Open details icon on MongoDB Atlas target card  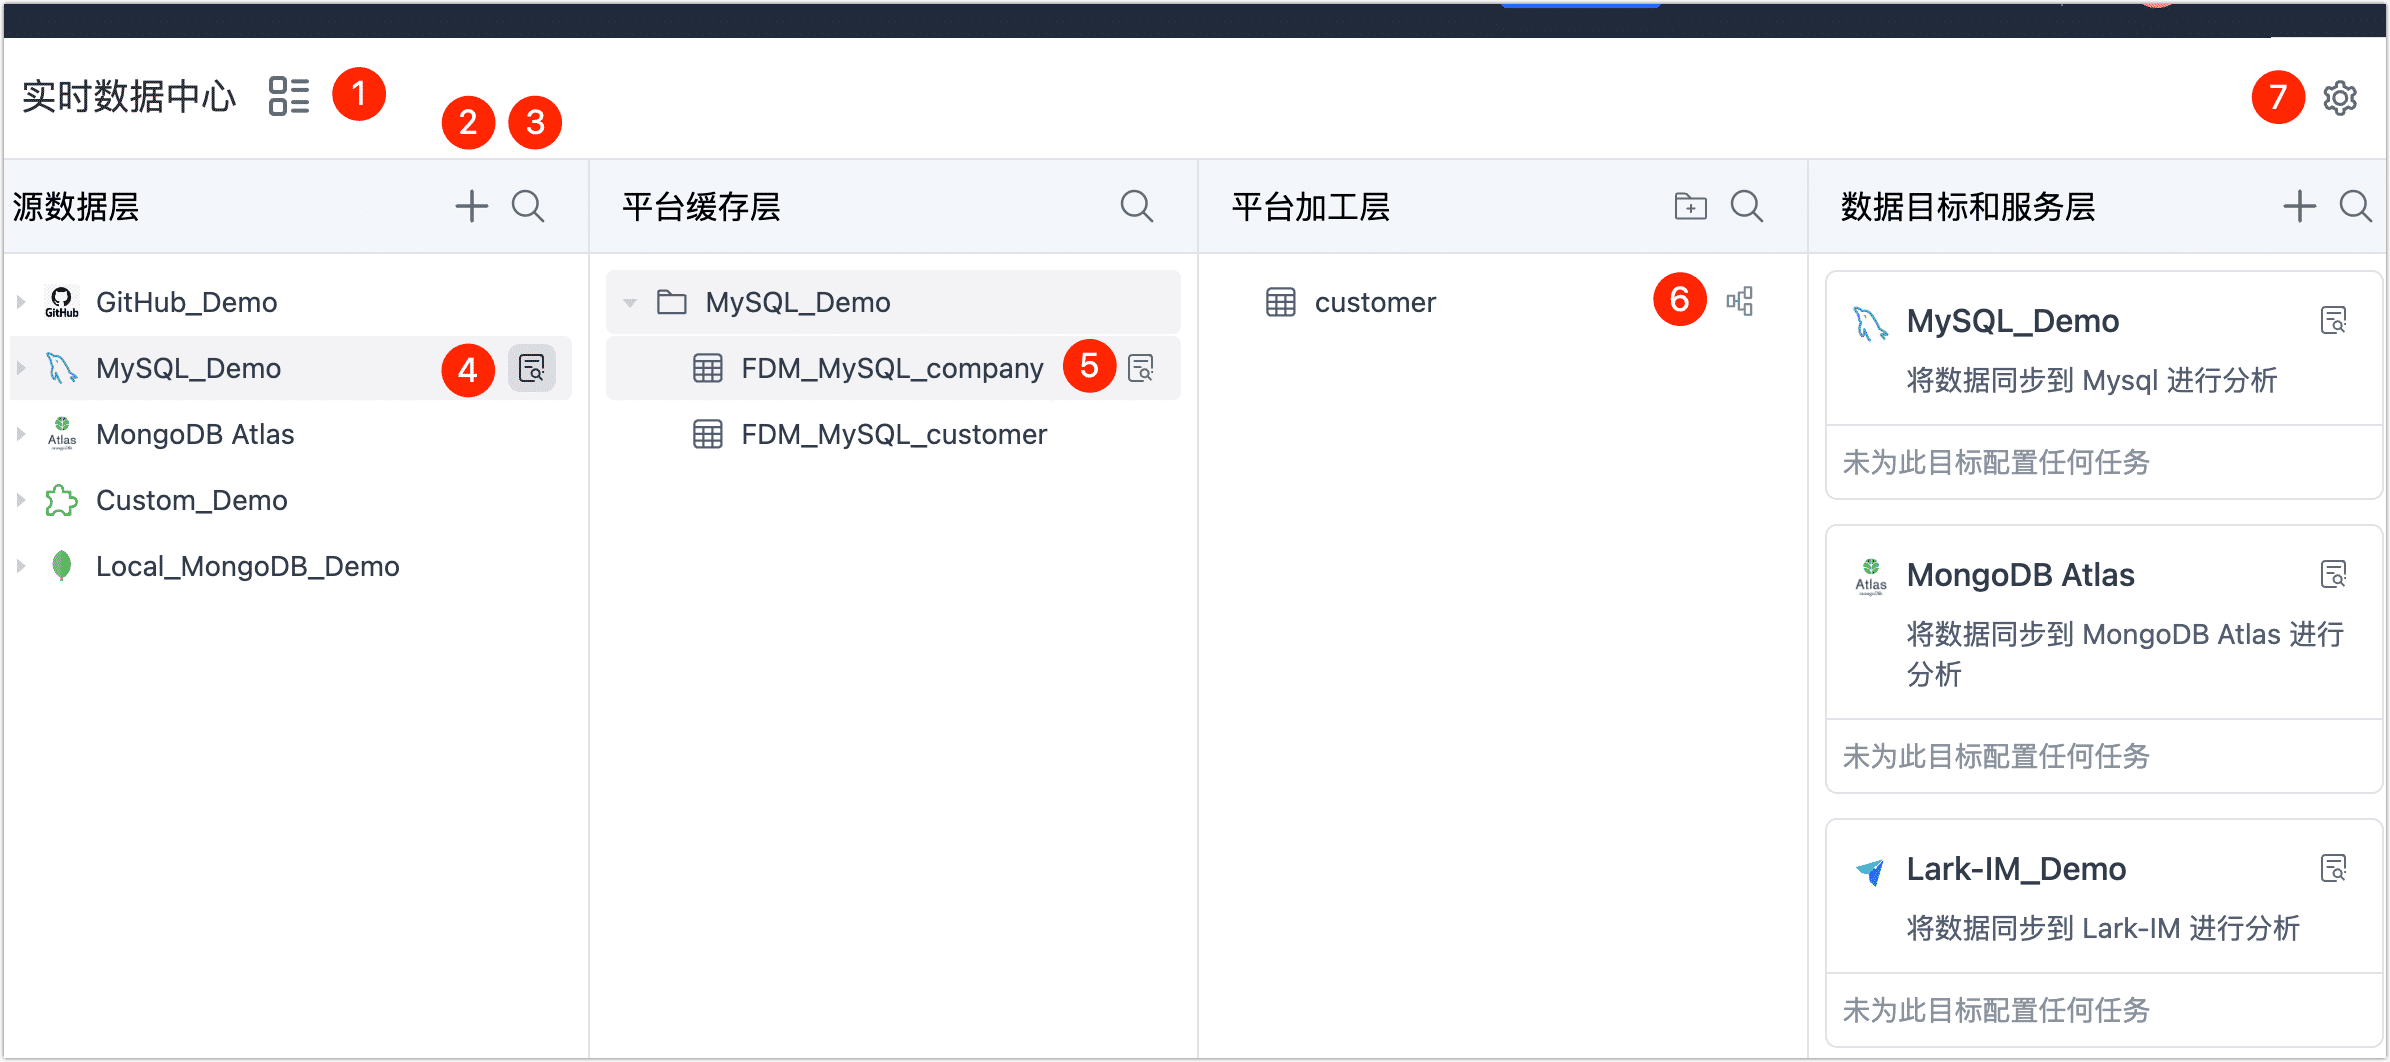pos(2333,575)
